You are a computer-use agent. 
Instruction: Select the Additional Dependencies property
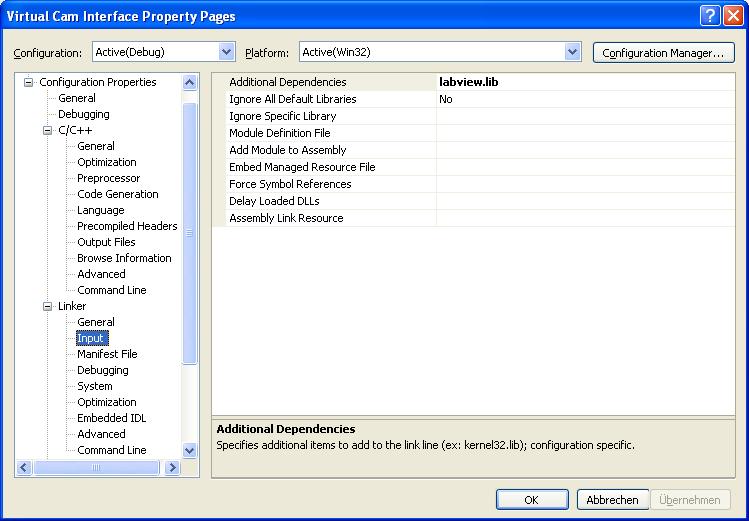288,82
